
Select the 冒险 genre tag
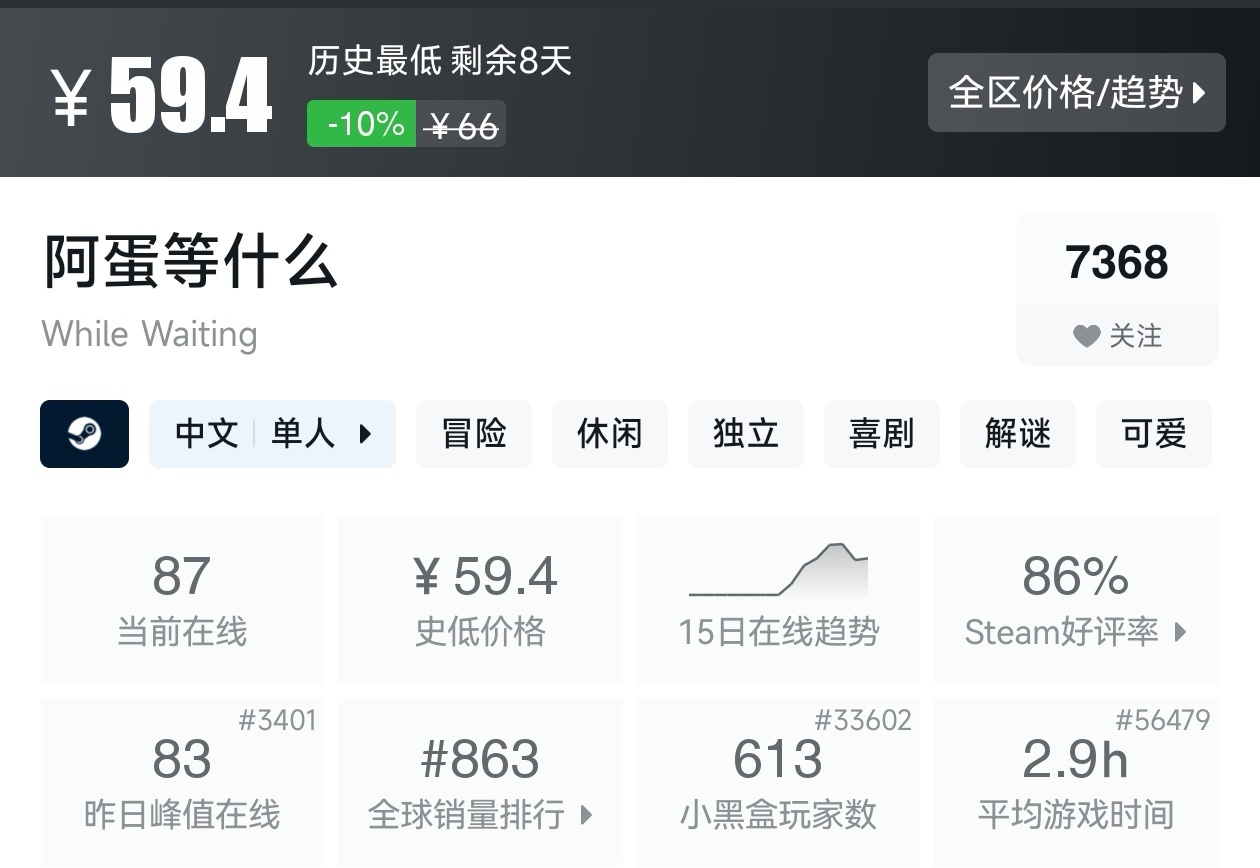[474, 434]
